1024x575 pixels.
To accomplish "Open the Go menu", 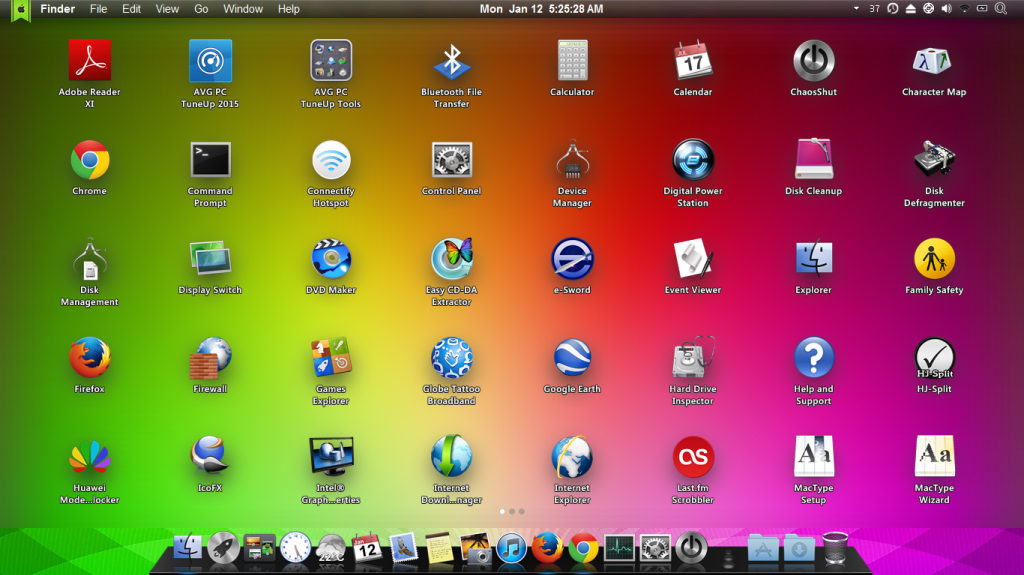I will (x=201, y=9).
